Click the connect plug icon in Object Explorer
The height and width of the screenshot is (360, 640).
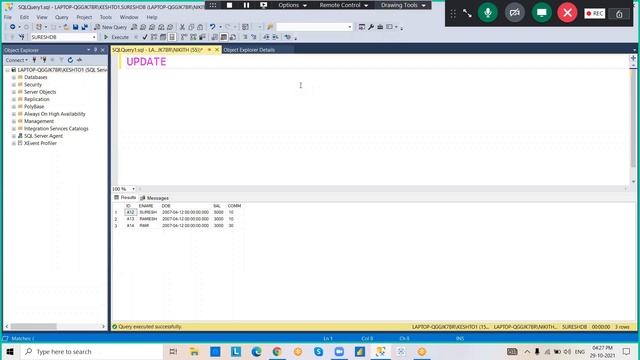[x=34, y=60]
